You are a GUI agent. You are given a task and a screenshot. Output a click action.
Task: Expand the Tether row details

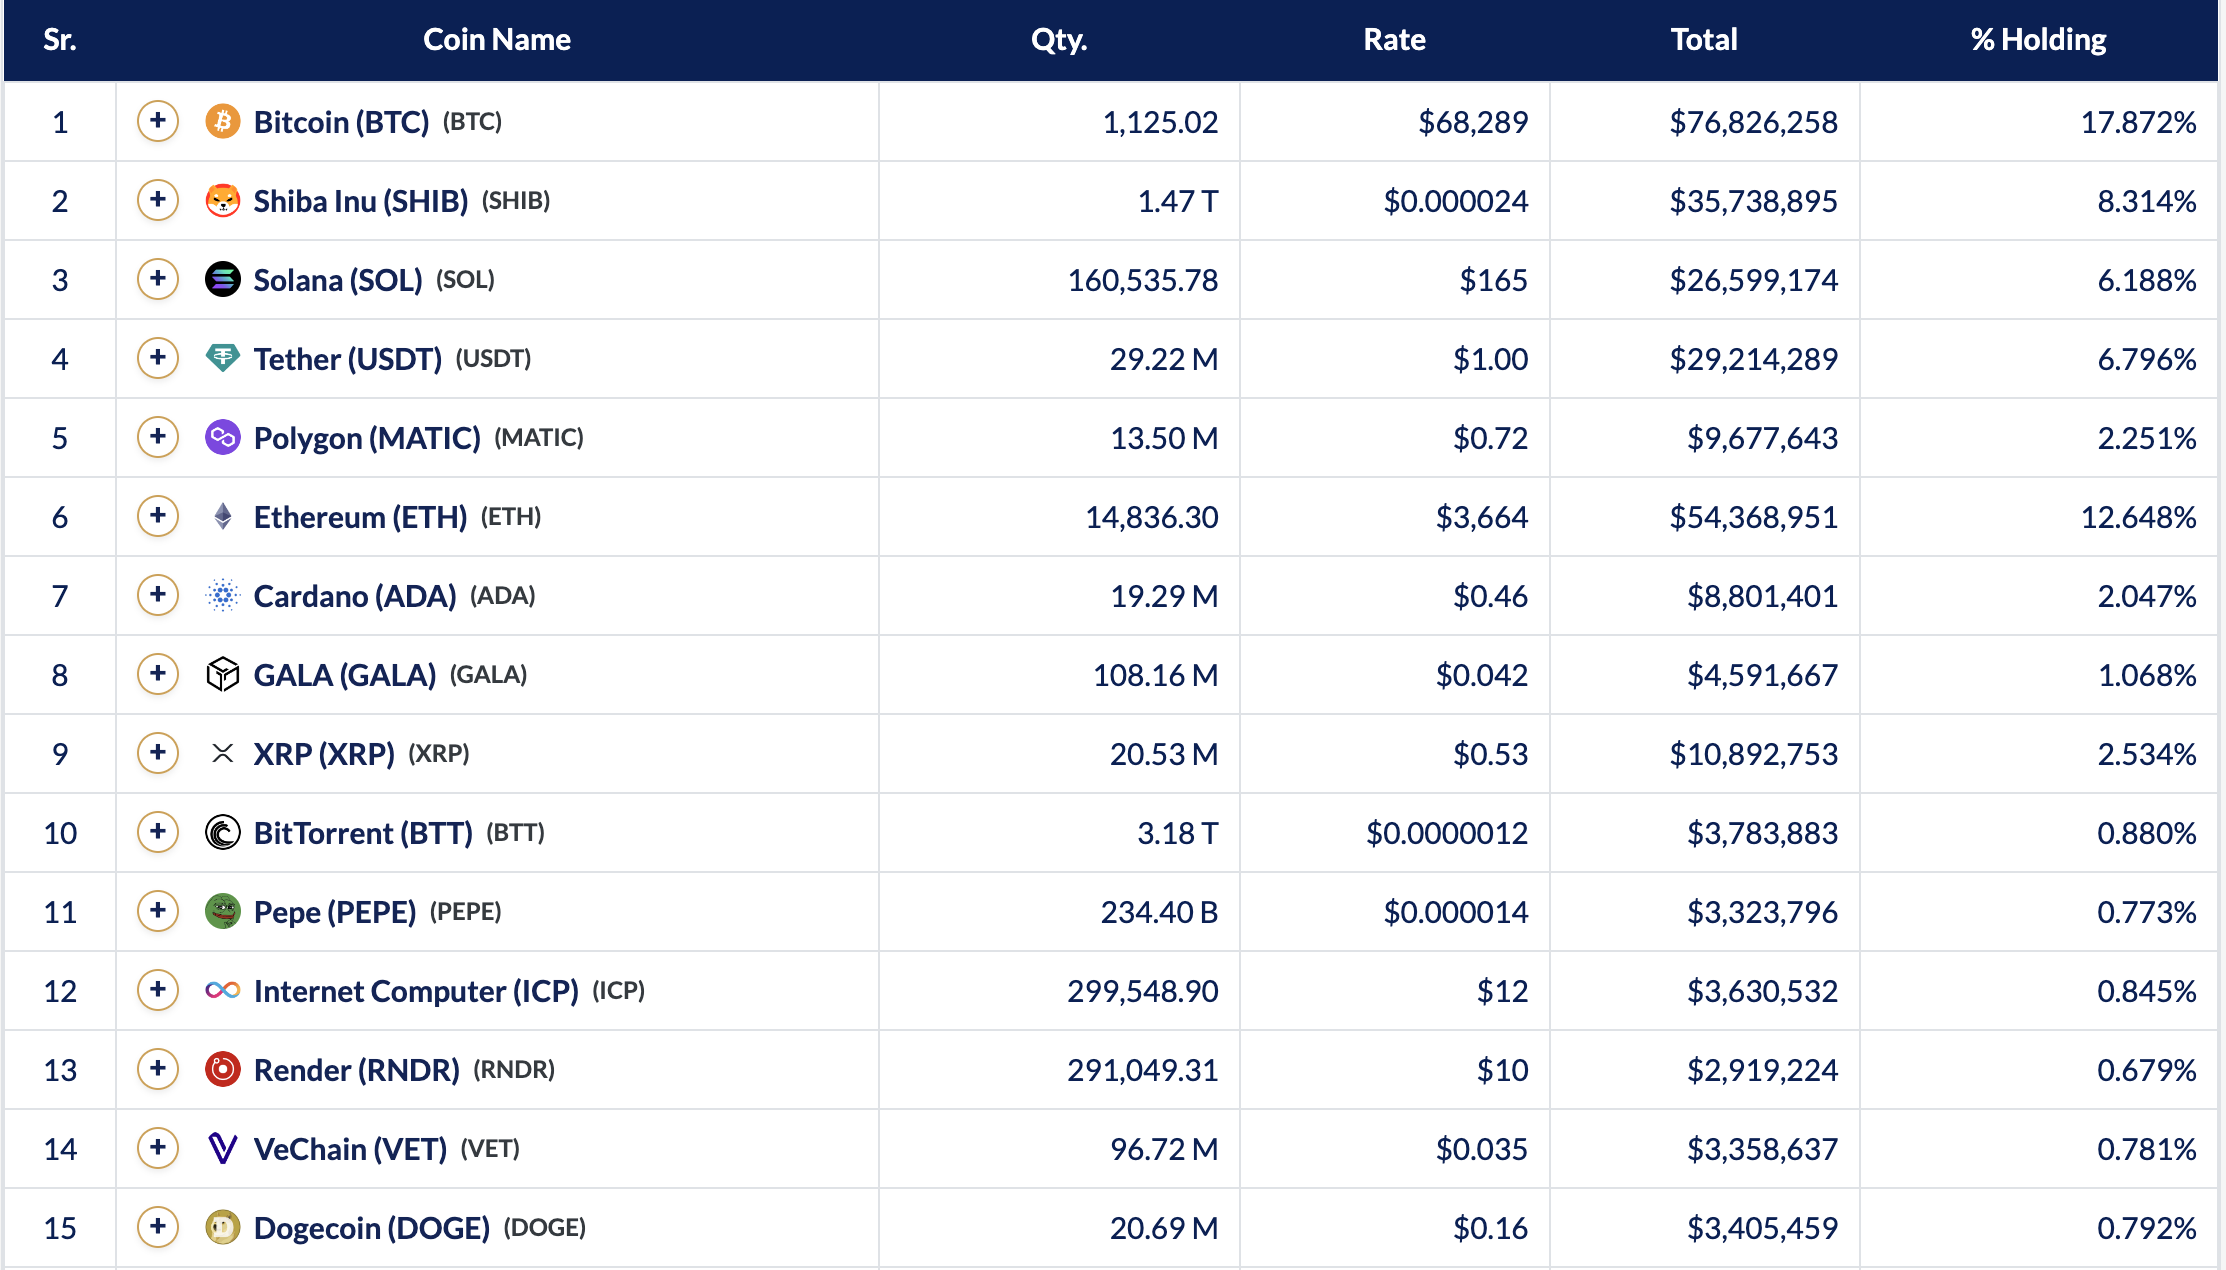pyautogui.click(x=158, y=358)
